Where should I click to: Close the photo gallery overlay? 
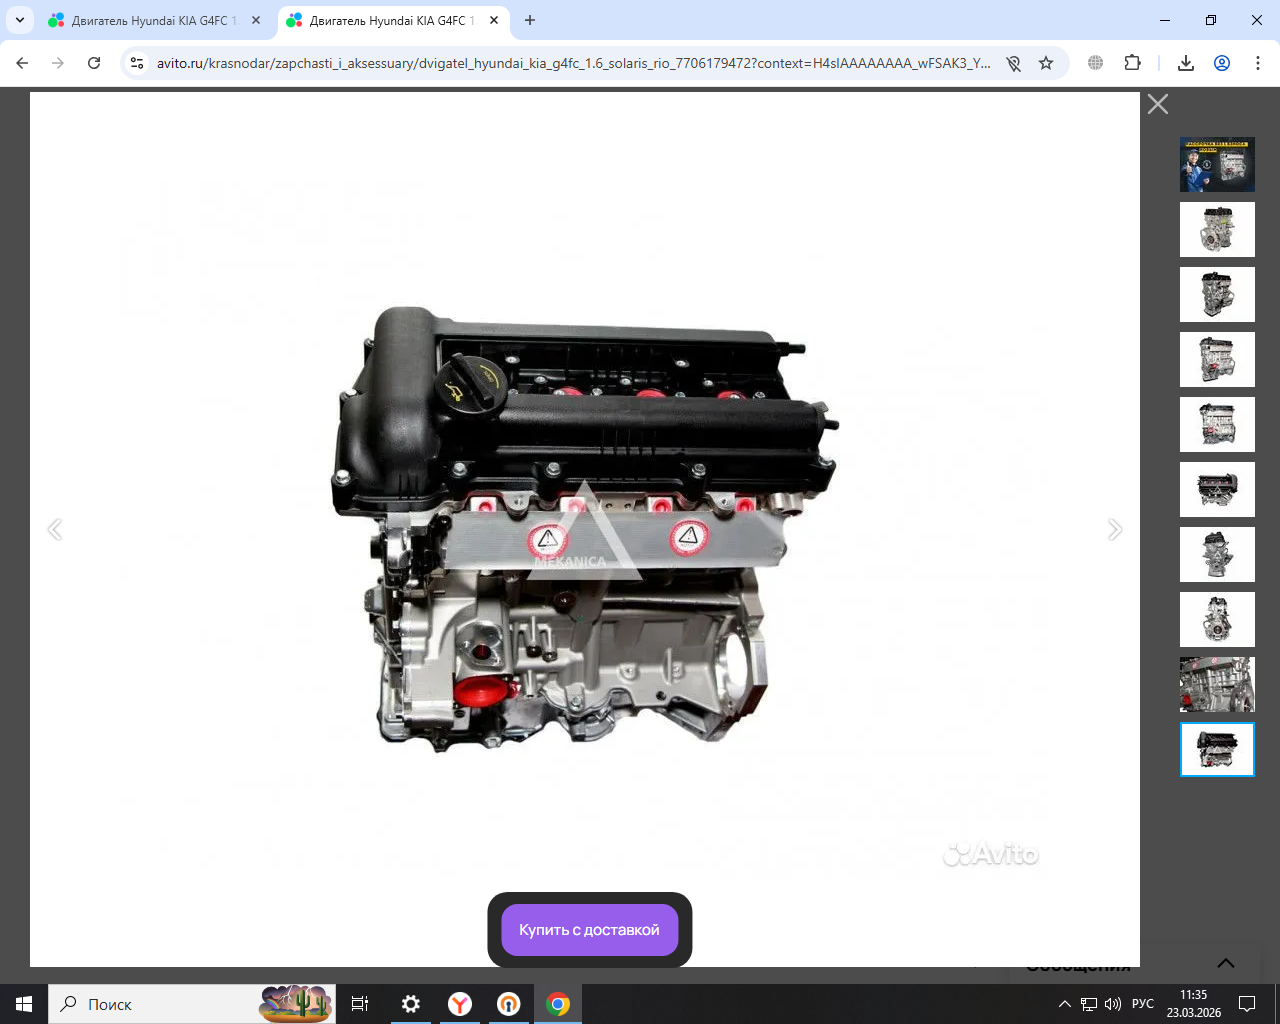point(1157,104)
